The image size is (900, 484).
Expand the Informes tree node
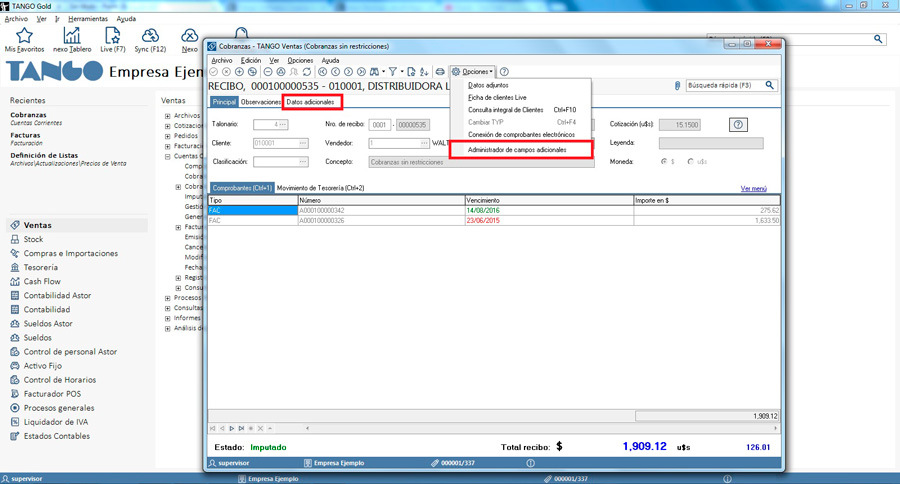tap(168, 318)
